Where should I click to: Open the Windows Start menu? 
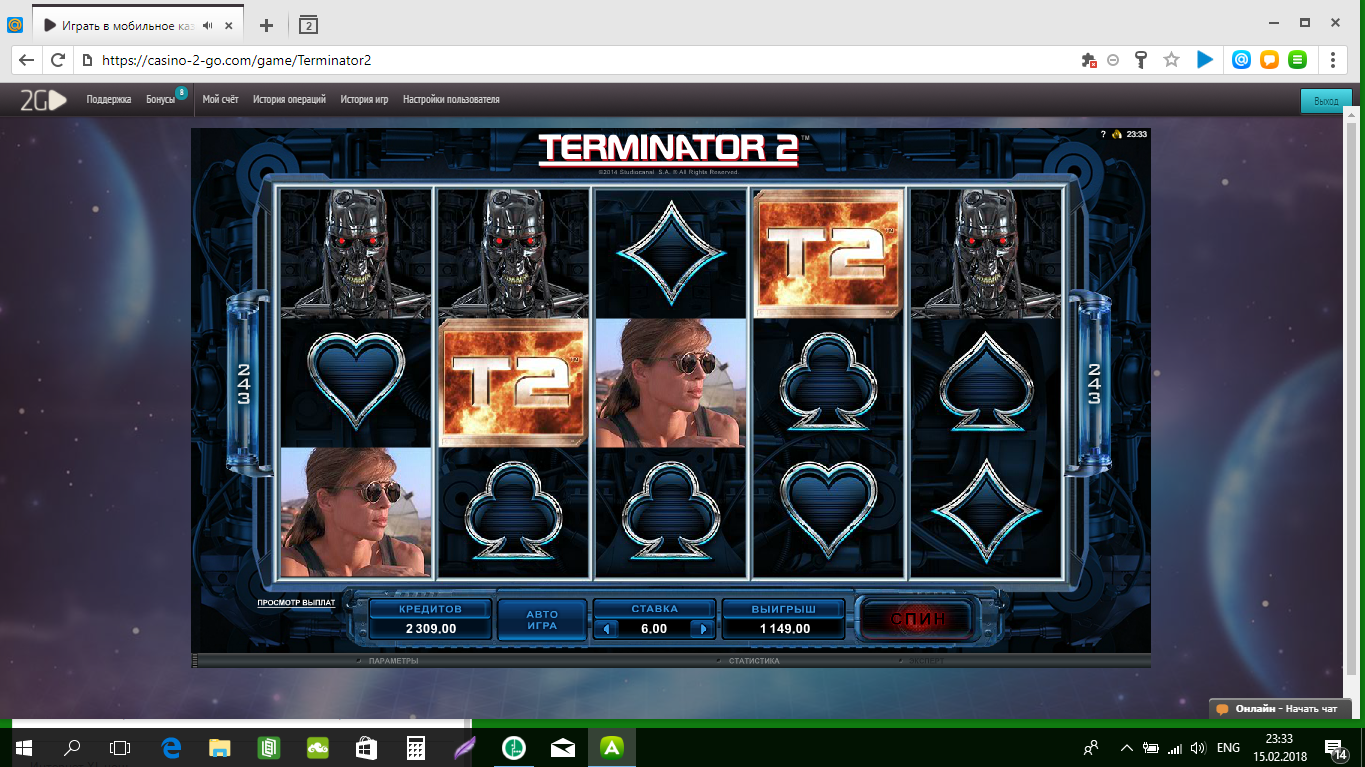[23, 747]
